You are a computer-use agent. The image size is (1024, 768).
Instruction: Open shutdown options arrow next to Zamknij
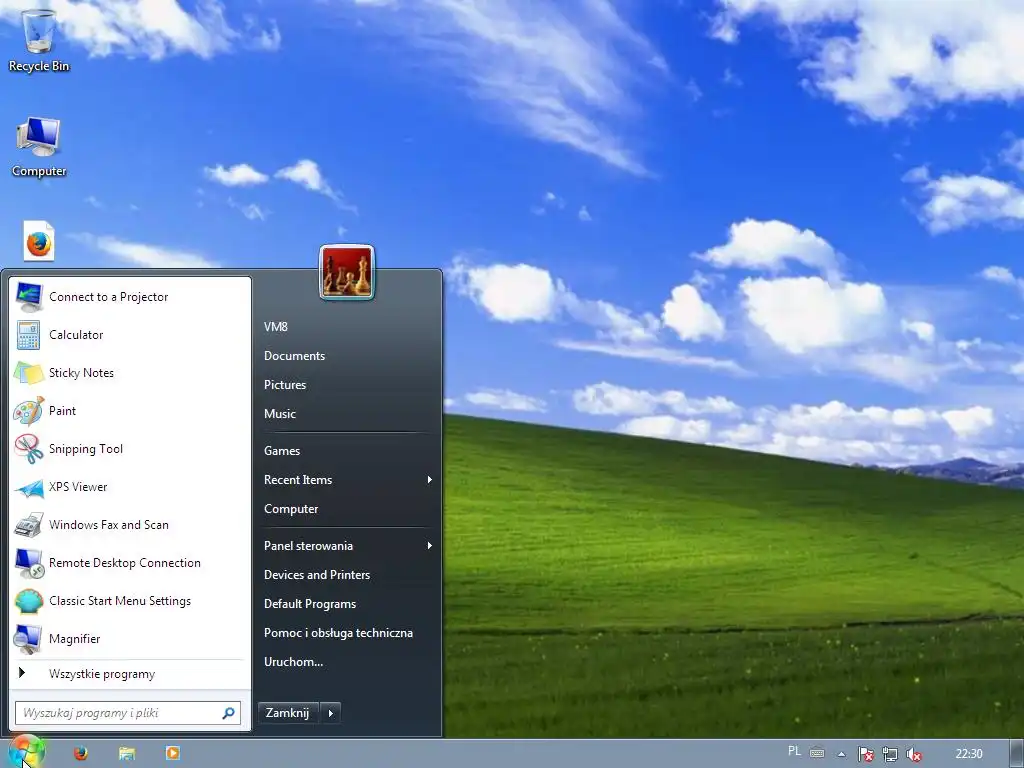[330, 713]
